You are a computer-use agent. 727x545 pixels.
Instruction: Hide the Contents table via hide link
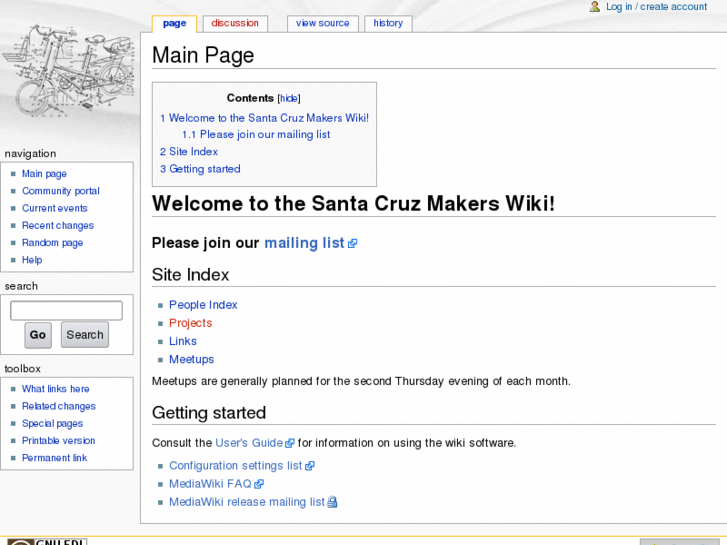coord(289,98)
